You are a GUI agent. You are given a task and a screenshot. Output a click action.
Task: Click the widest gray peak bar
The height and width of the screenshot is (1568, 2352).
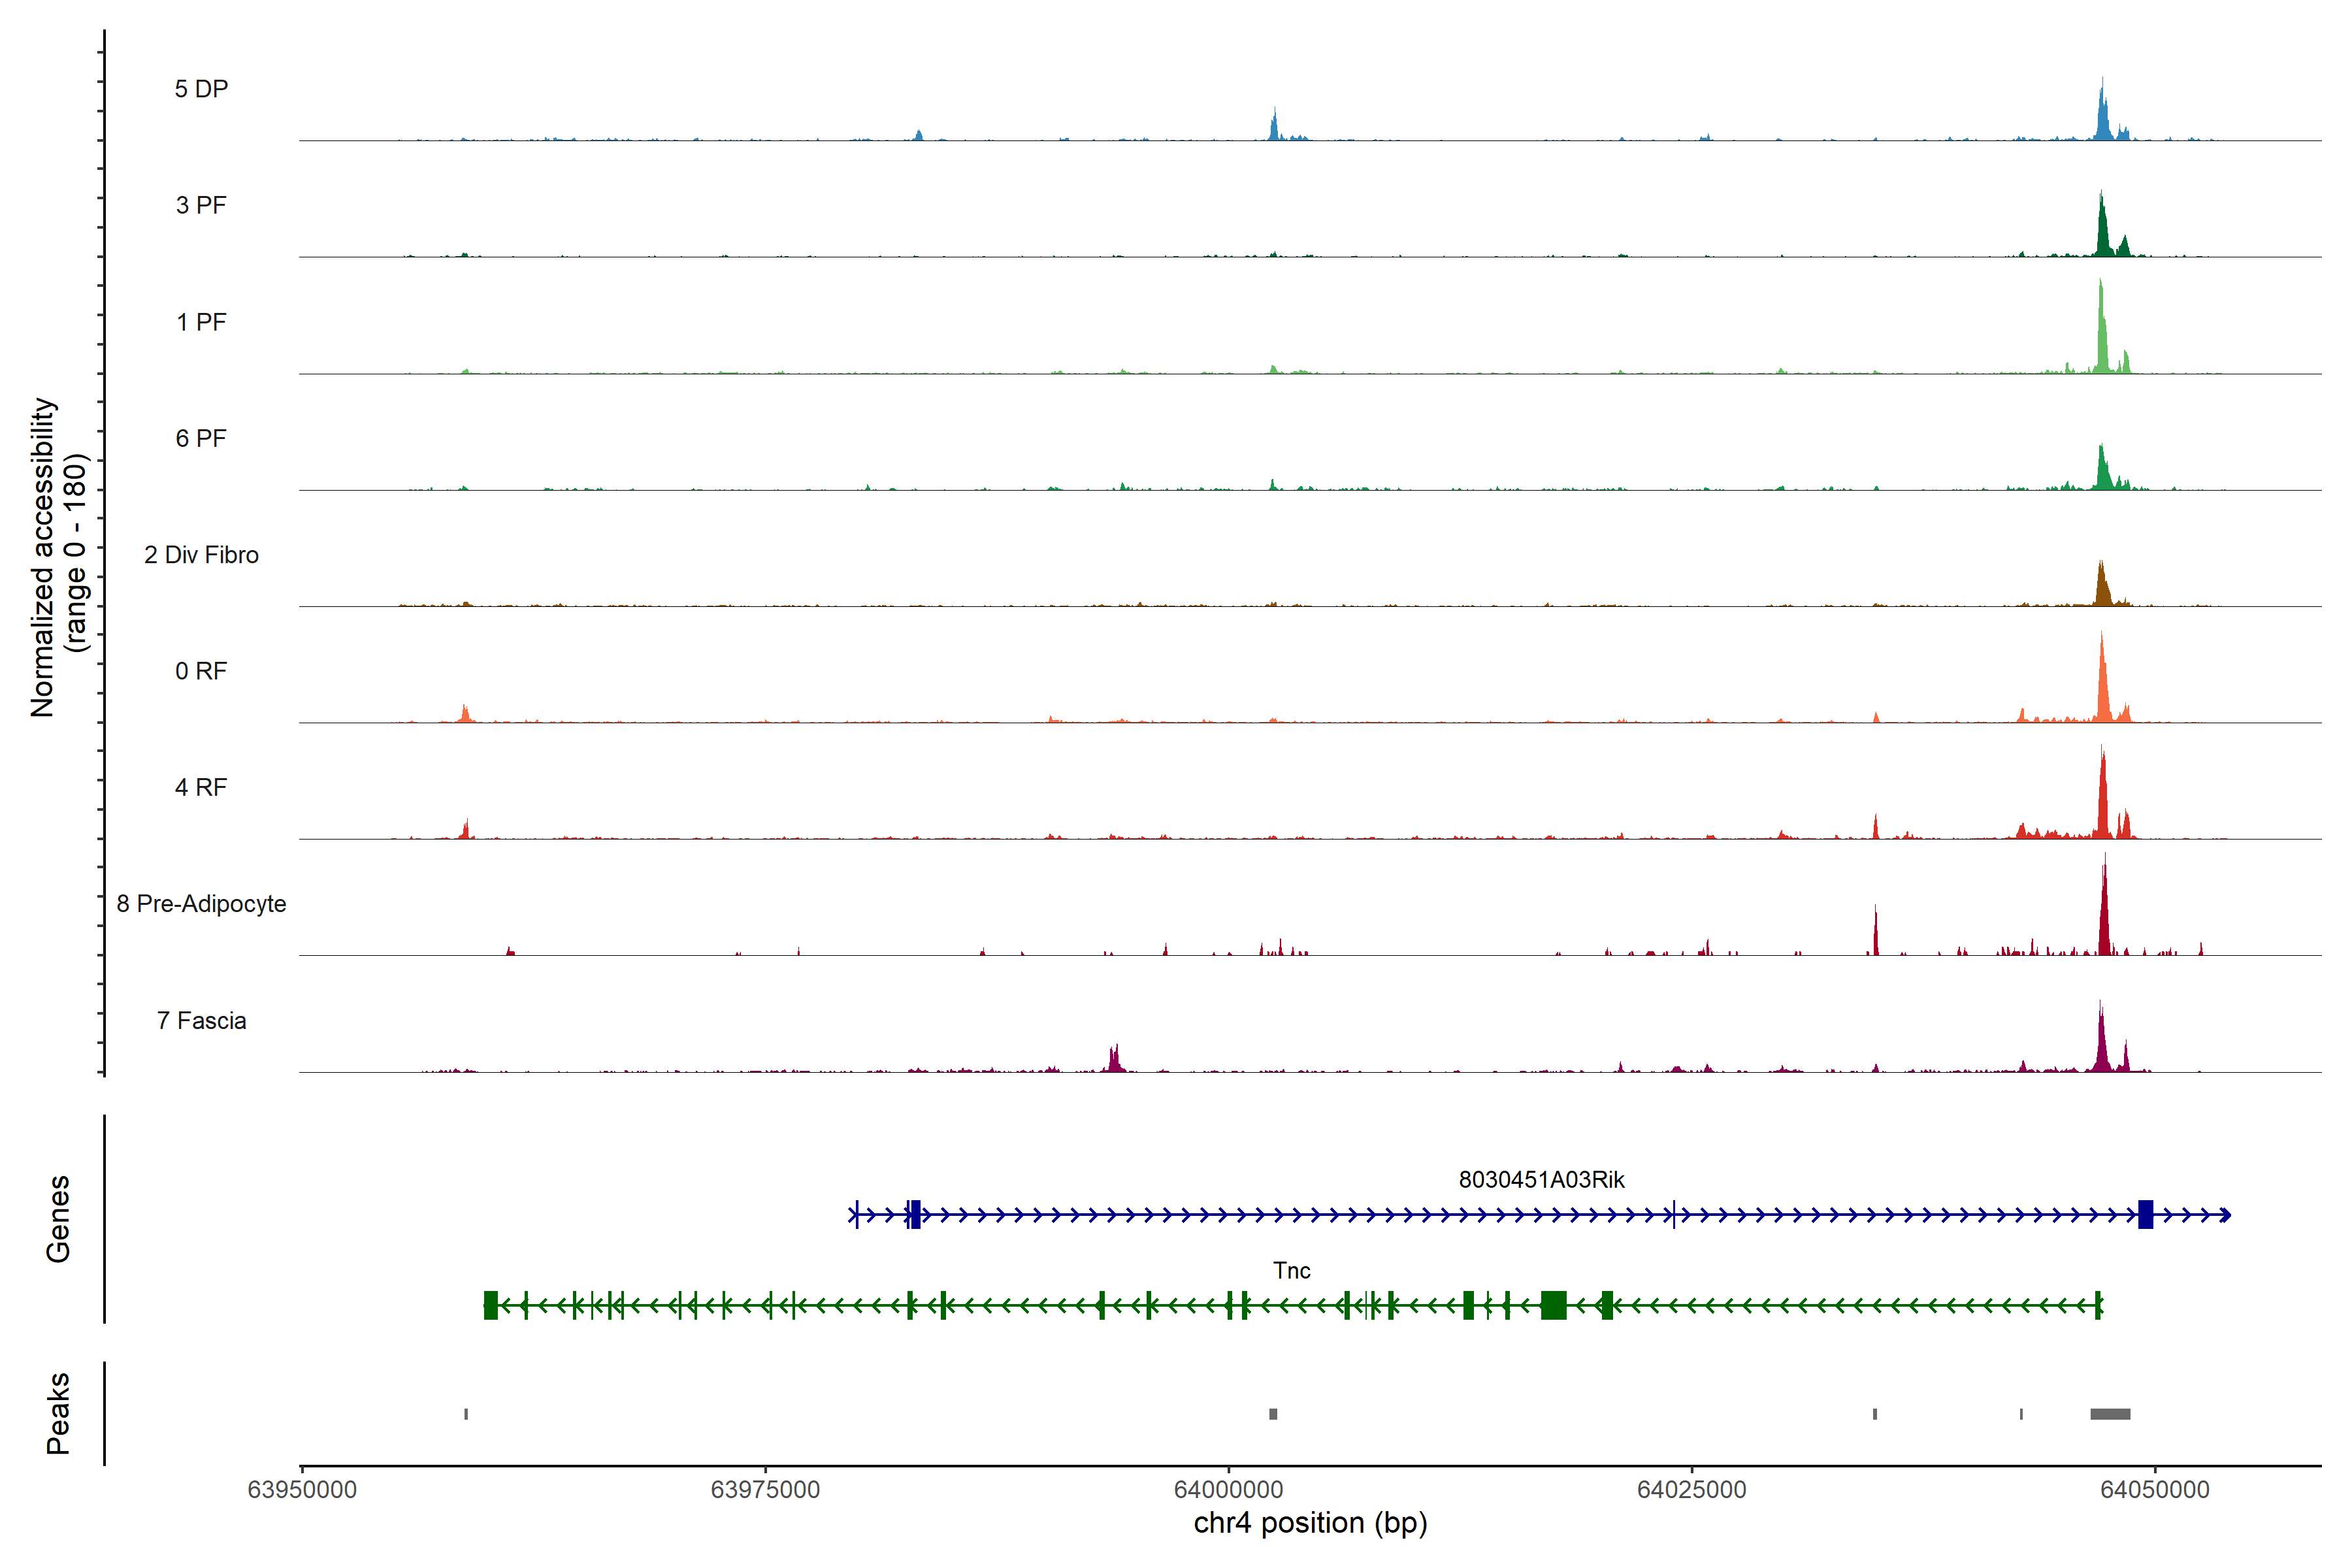click(x=2110, y=1413)
